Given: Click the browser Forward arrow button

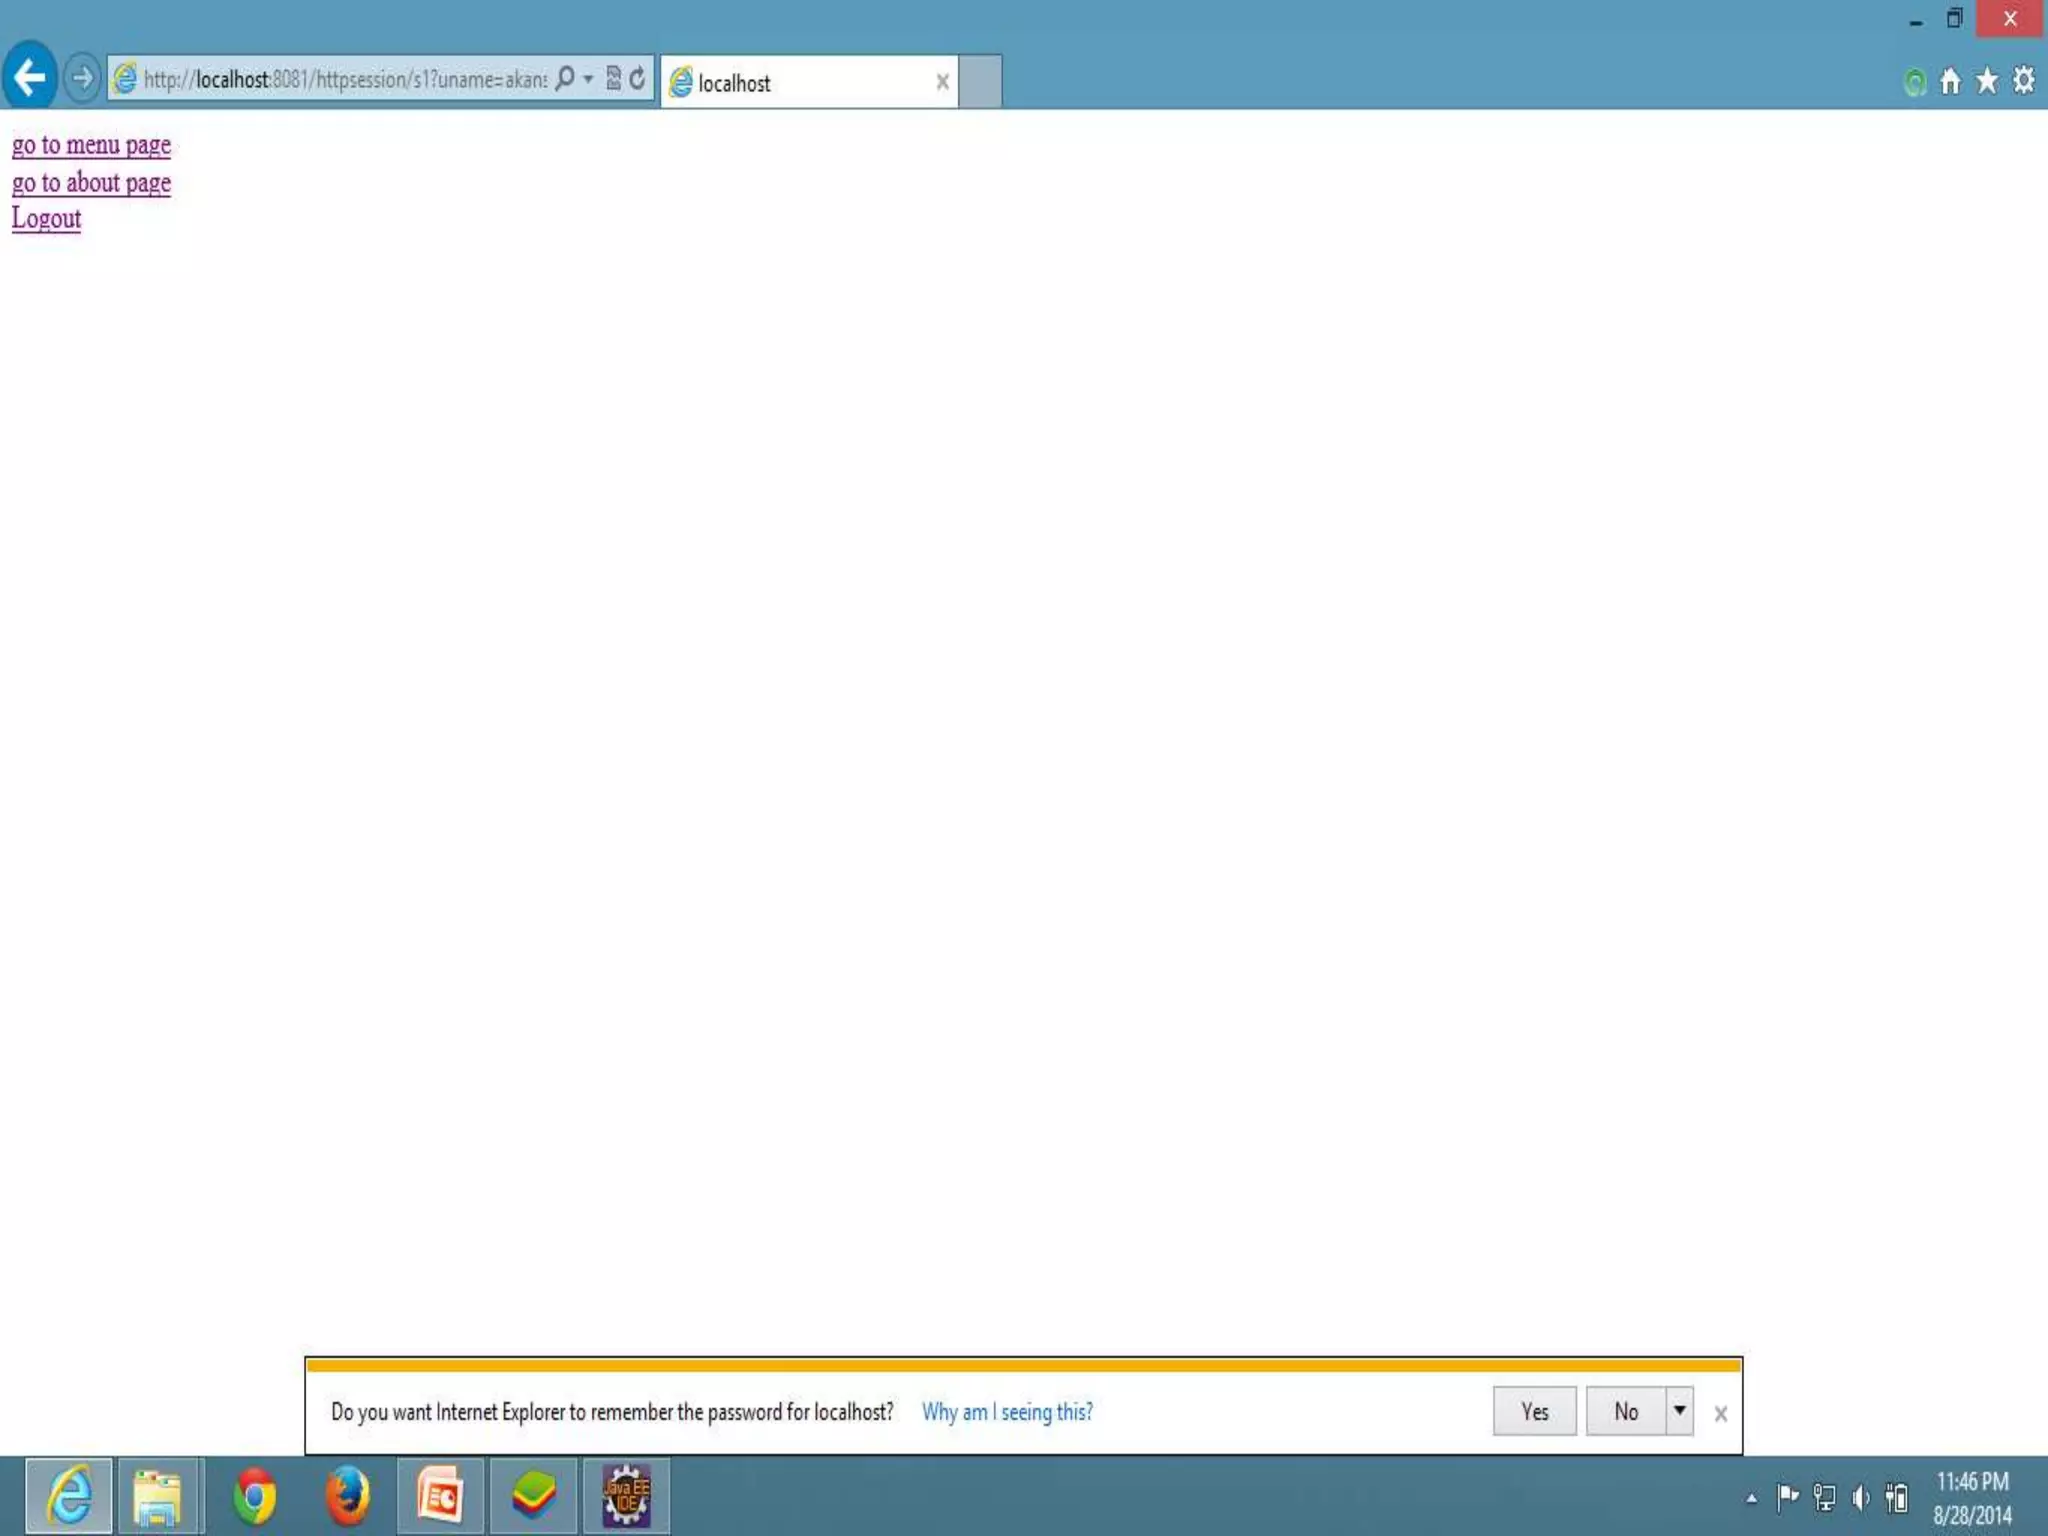Looking at the screenshot, I should point(83,77).
